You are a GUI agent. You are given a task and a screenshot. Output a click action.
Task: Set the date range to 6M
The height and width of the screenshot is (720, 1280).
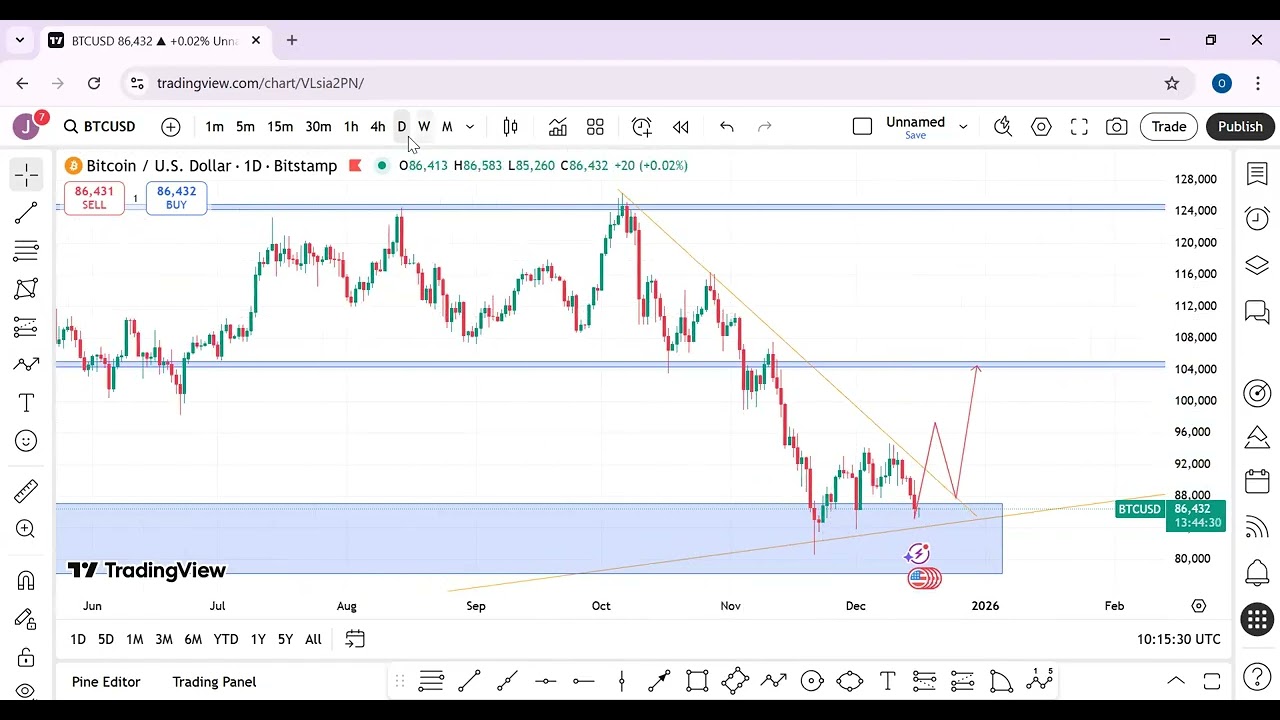tap(193, 639)
